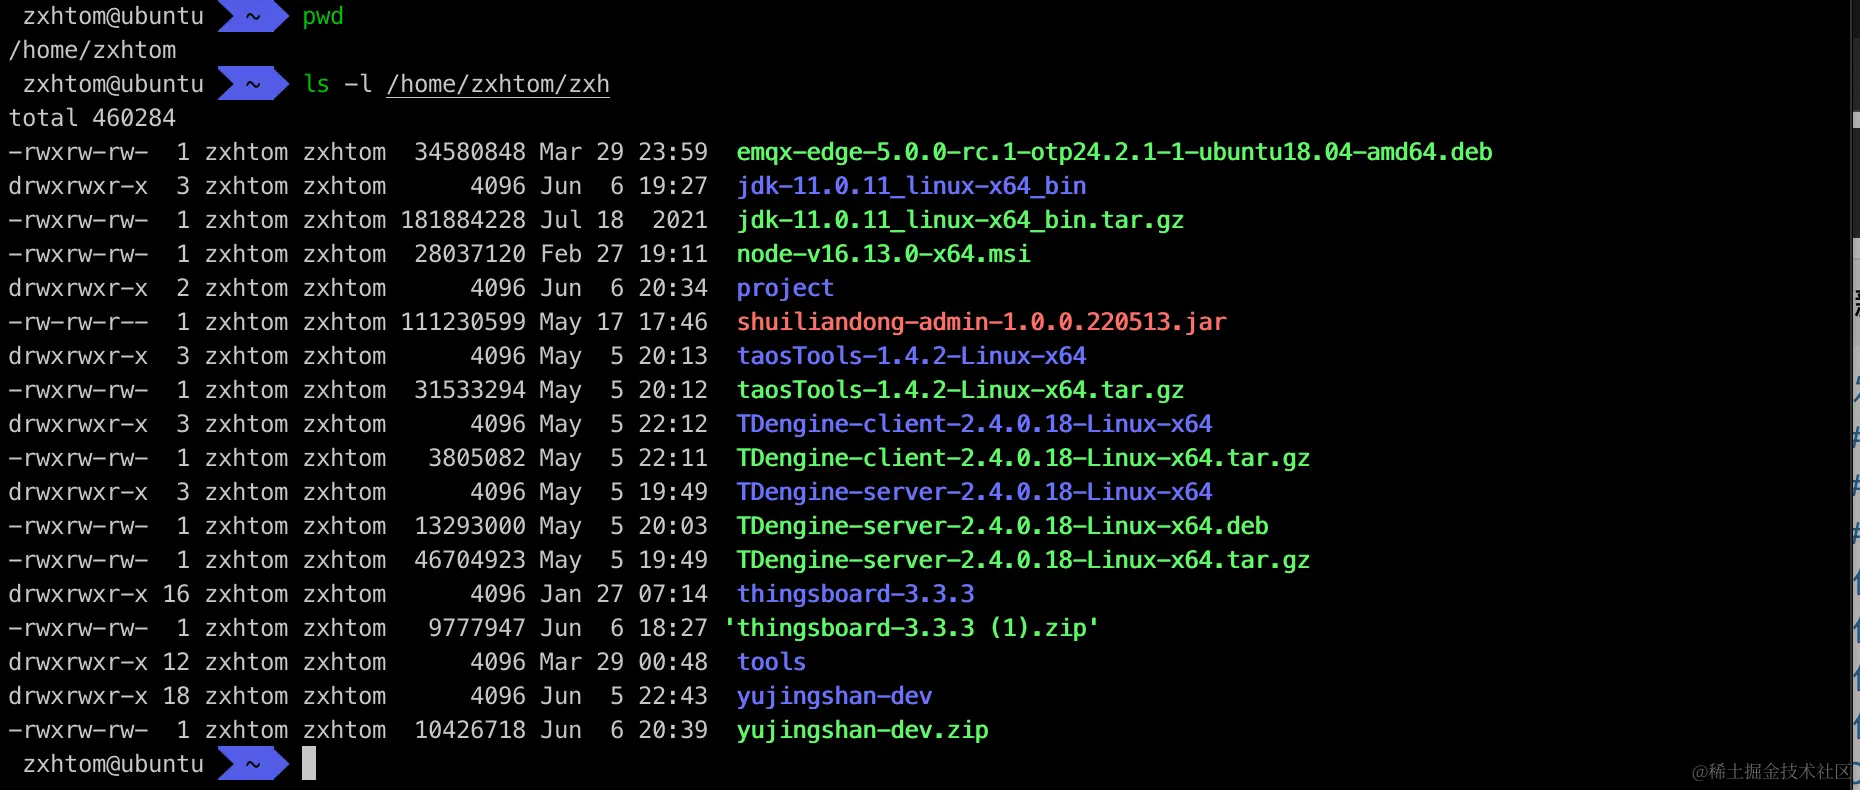Click the tools directory name
The width and height of the screenshot is (1860, 790).
point(771,662)
